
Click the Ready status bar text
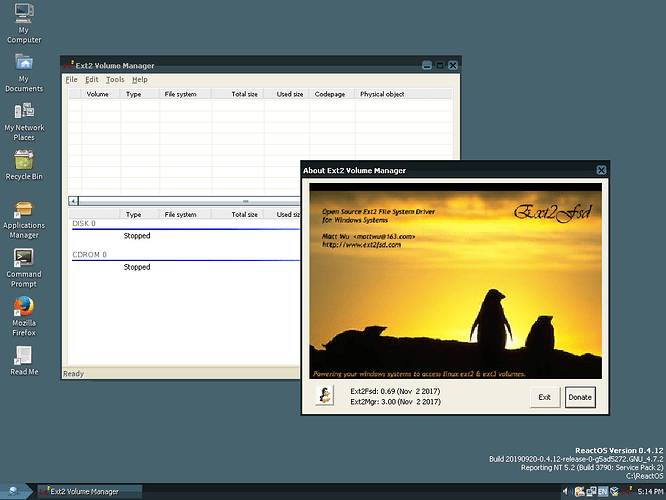point(73,374)
